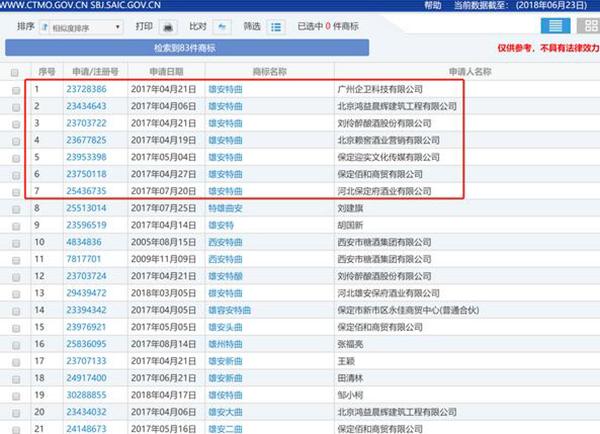Click the 申请日期 column header
This screenshot has height=434, width=600.
166,72
